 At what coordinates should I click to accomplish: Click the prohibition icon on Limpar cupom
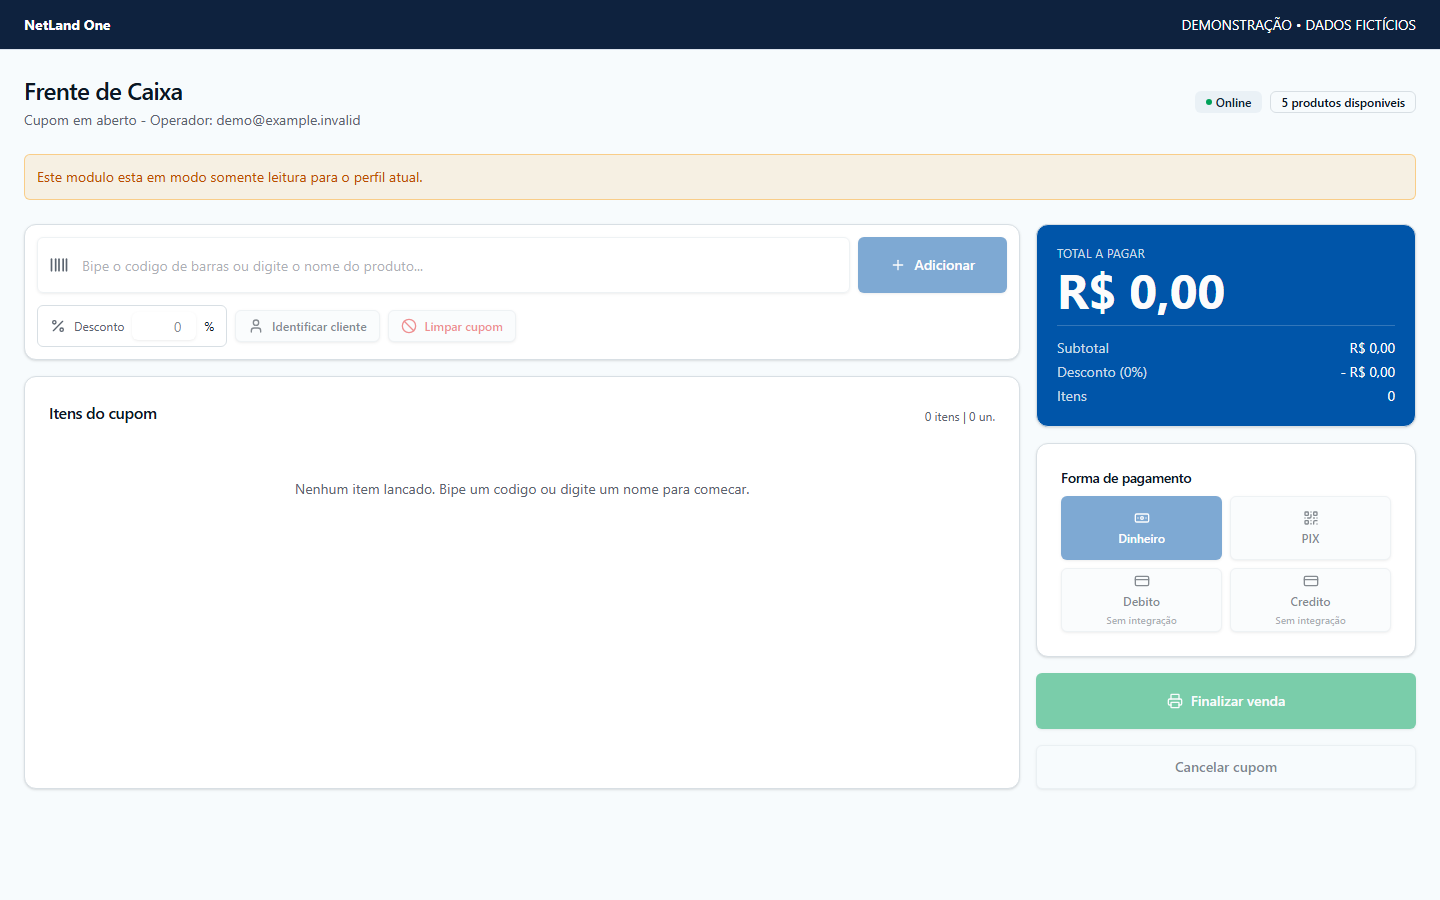409,327
